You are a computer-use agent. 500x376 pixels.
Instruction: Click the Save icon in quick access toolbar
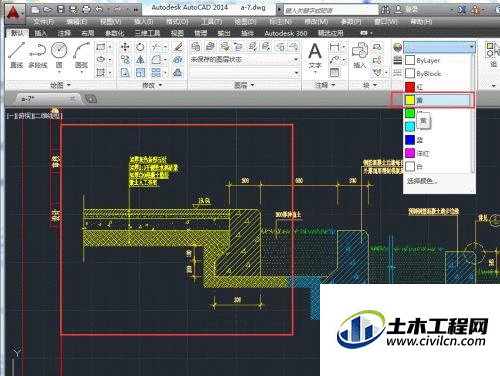(60, 9)
